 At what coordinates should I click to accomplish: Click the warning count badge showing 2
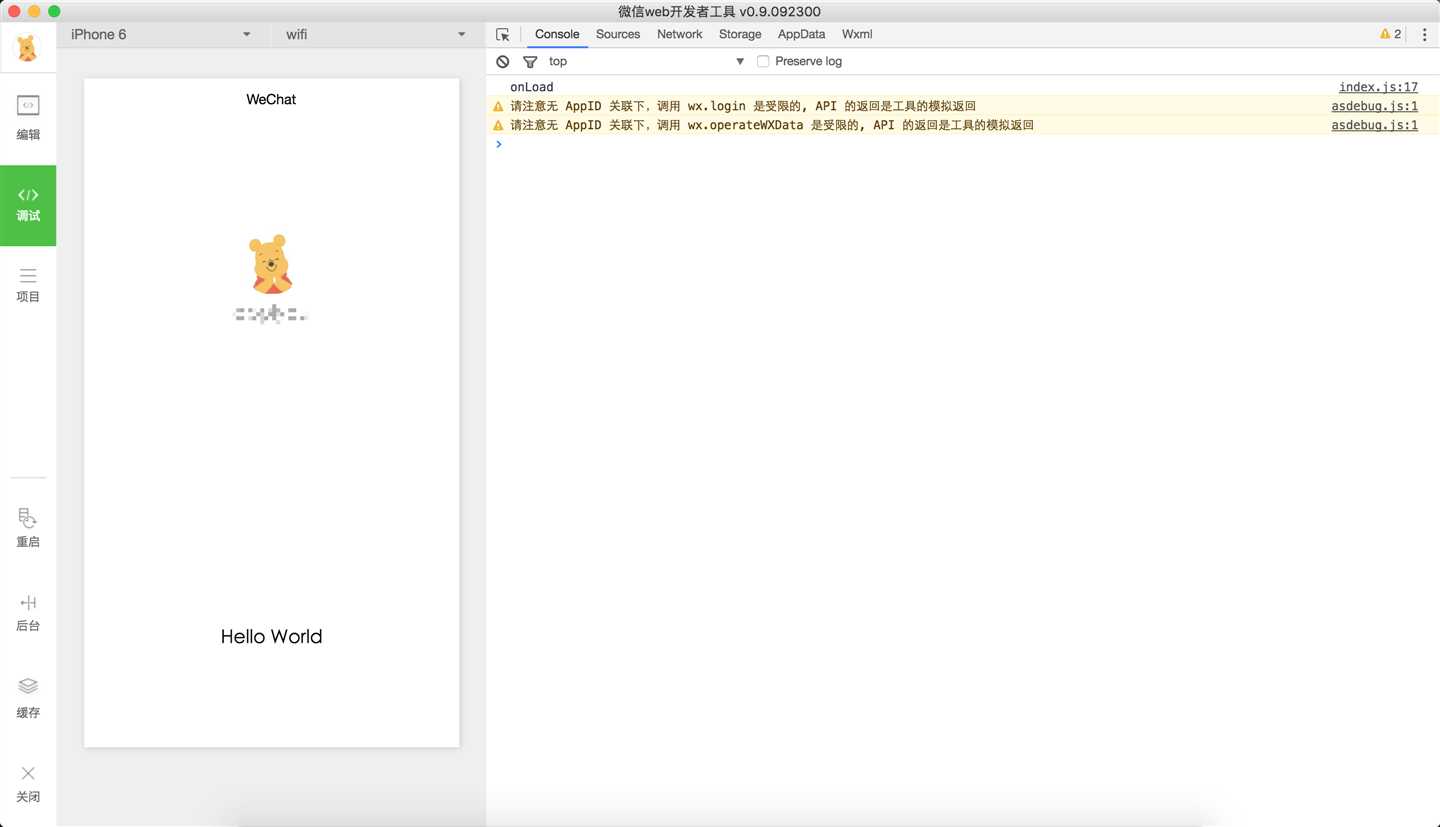(x=1390, y=34)
